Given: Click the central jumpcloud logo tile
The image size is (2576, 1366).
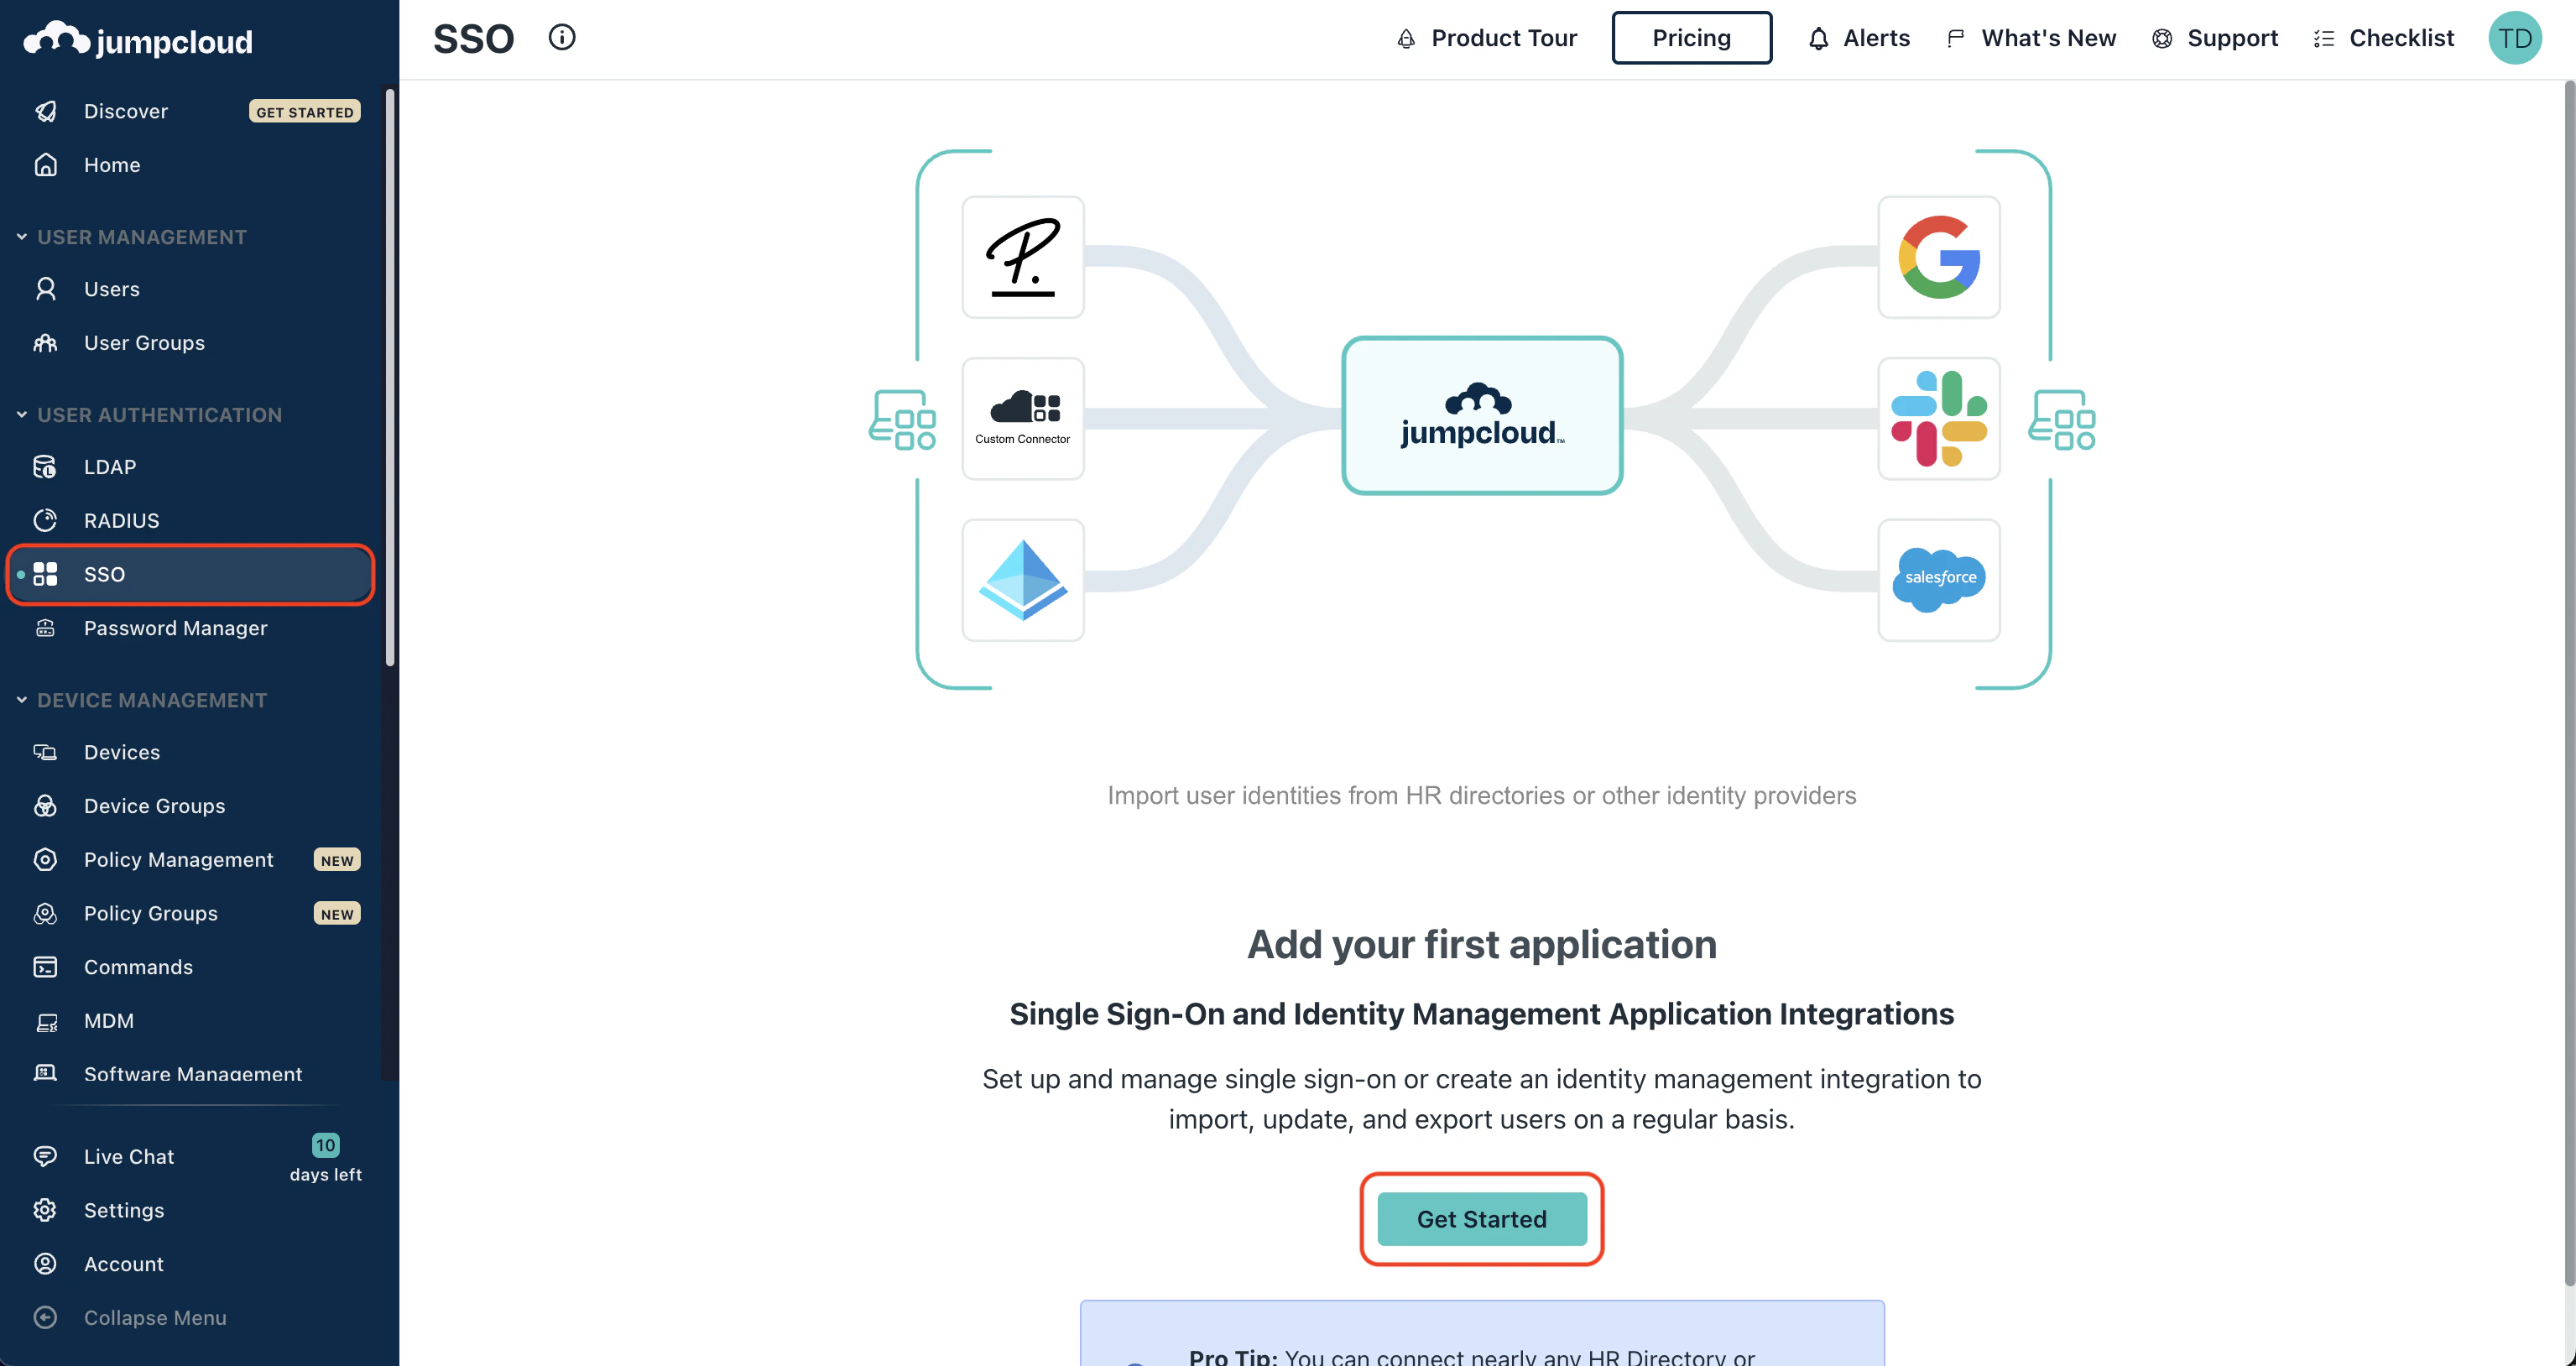Looking at the screenshot, I should [1482, 415].
